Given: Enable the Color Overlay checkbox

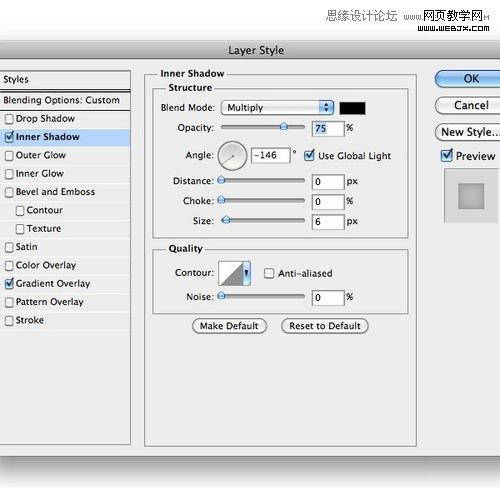Looking at the screenshot, I should click(x=9, y=266).
